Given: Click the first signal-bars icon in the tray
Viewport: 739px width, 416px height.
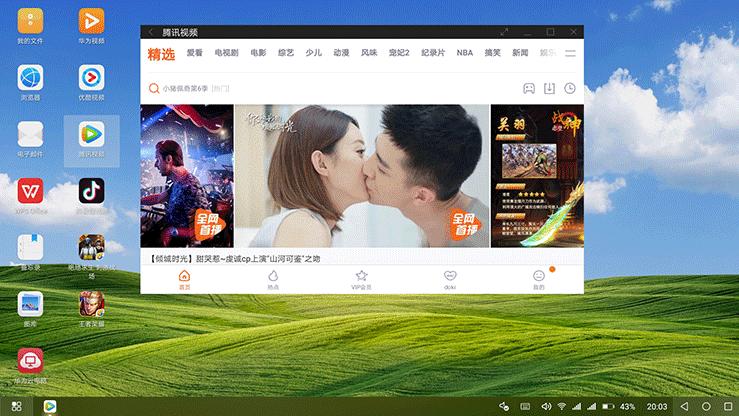Looking at the screenshot, I should coord(576,406).
